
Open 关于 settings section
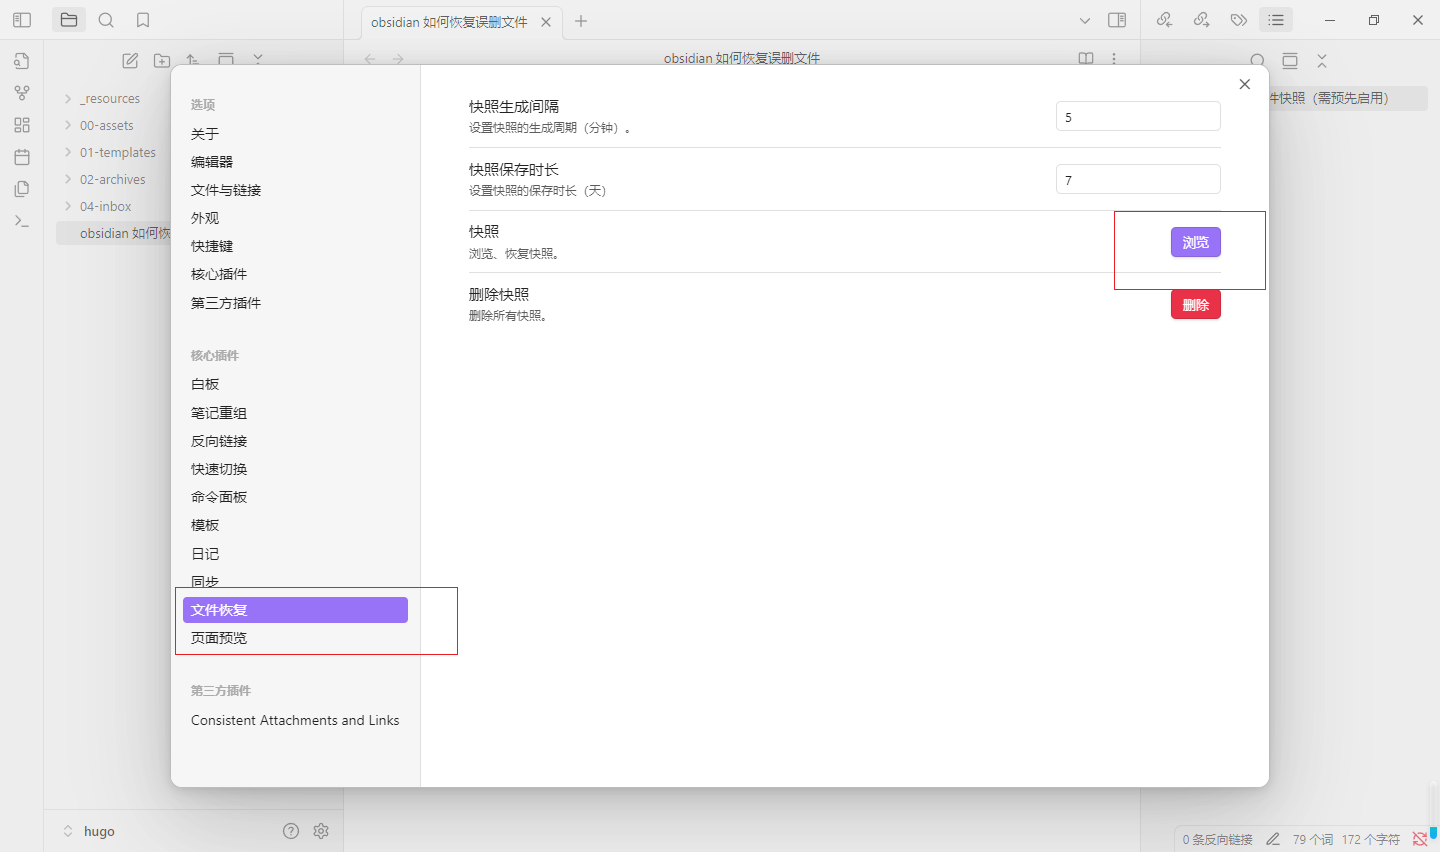click(x=295, y=134)
